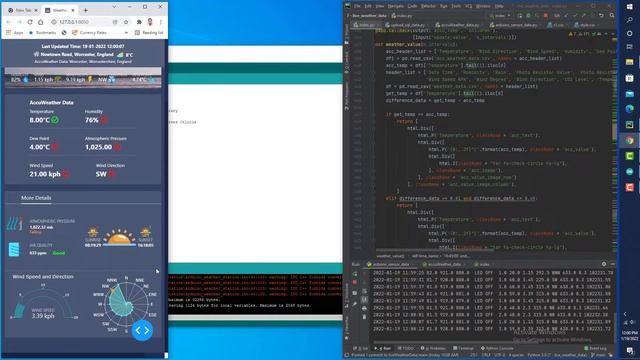Click the 21.00 kph wind speed value
Image resolution: width=640 pixels, height=360 pixels.
click(x=44, y=174)
